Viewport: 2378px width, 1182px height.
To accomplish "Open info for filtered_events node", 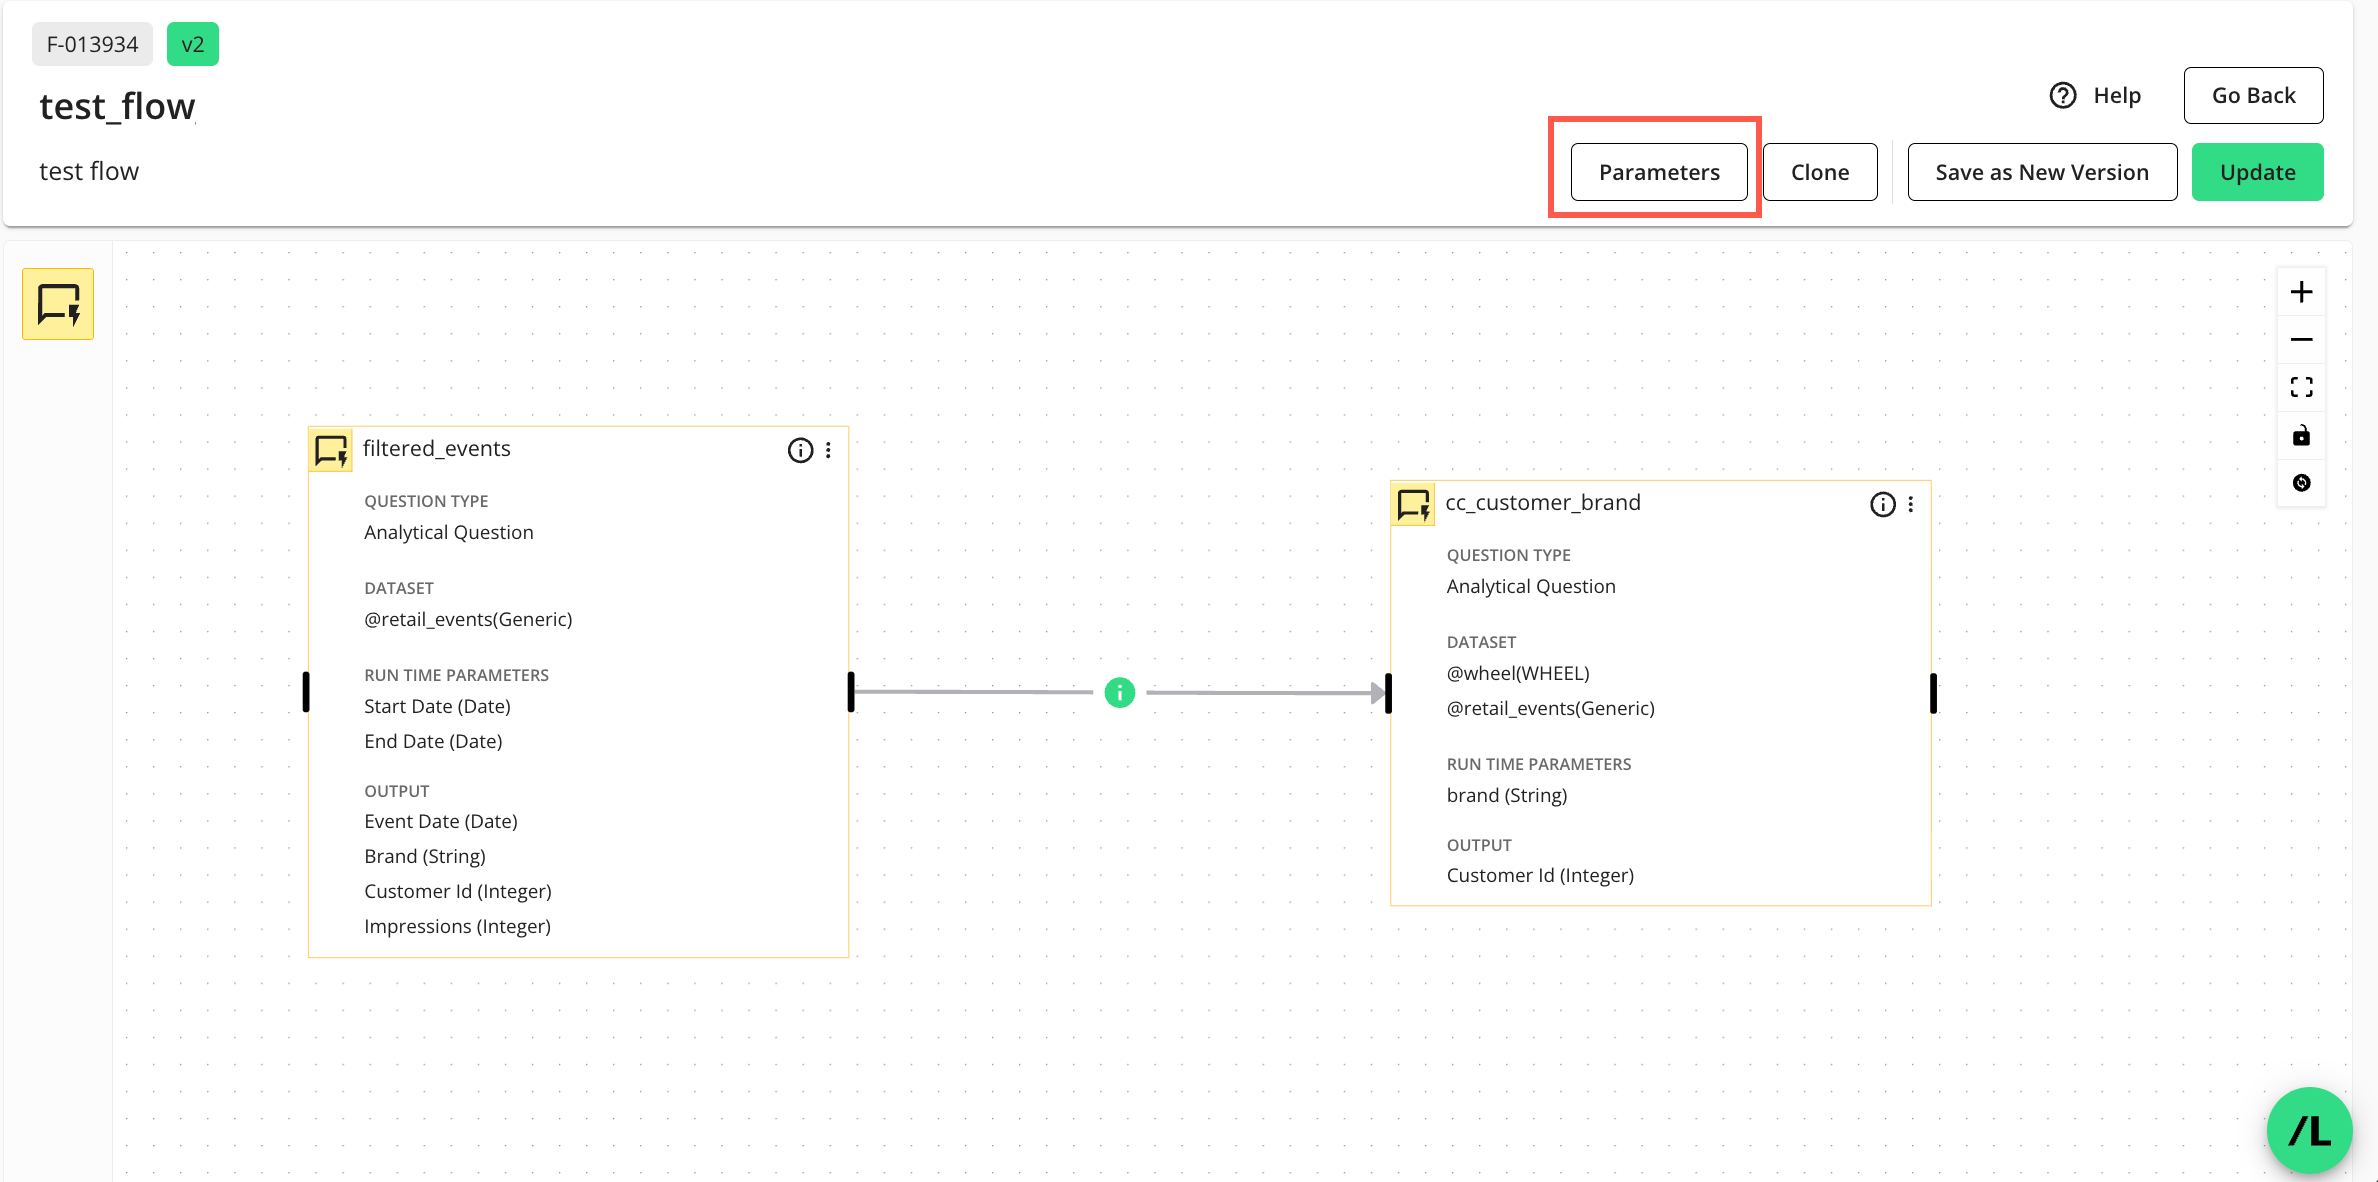I will click(800, 450).
